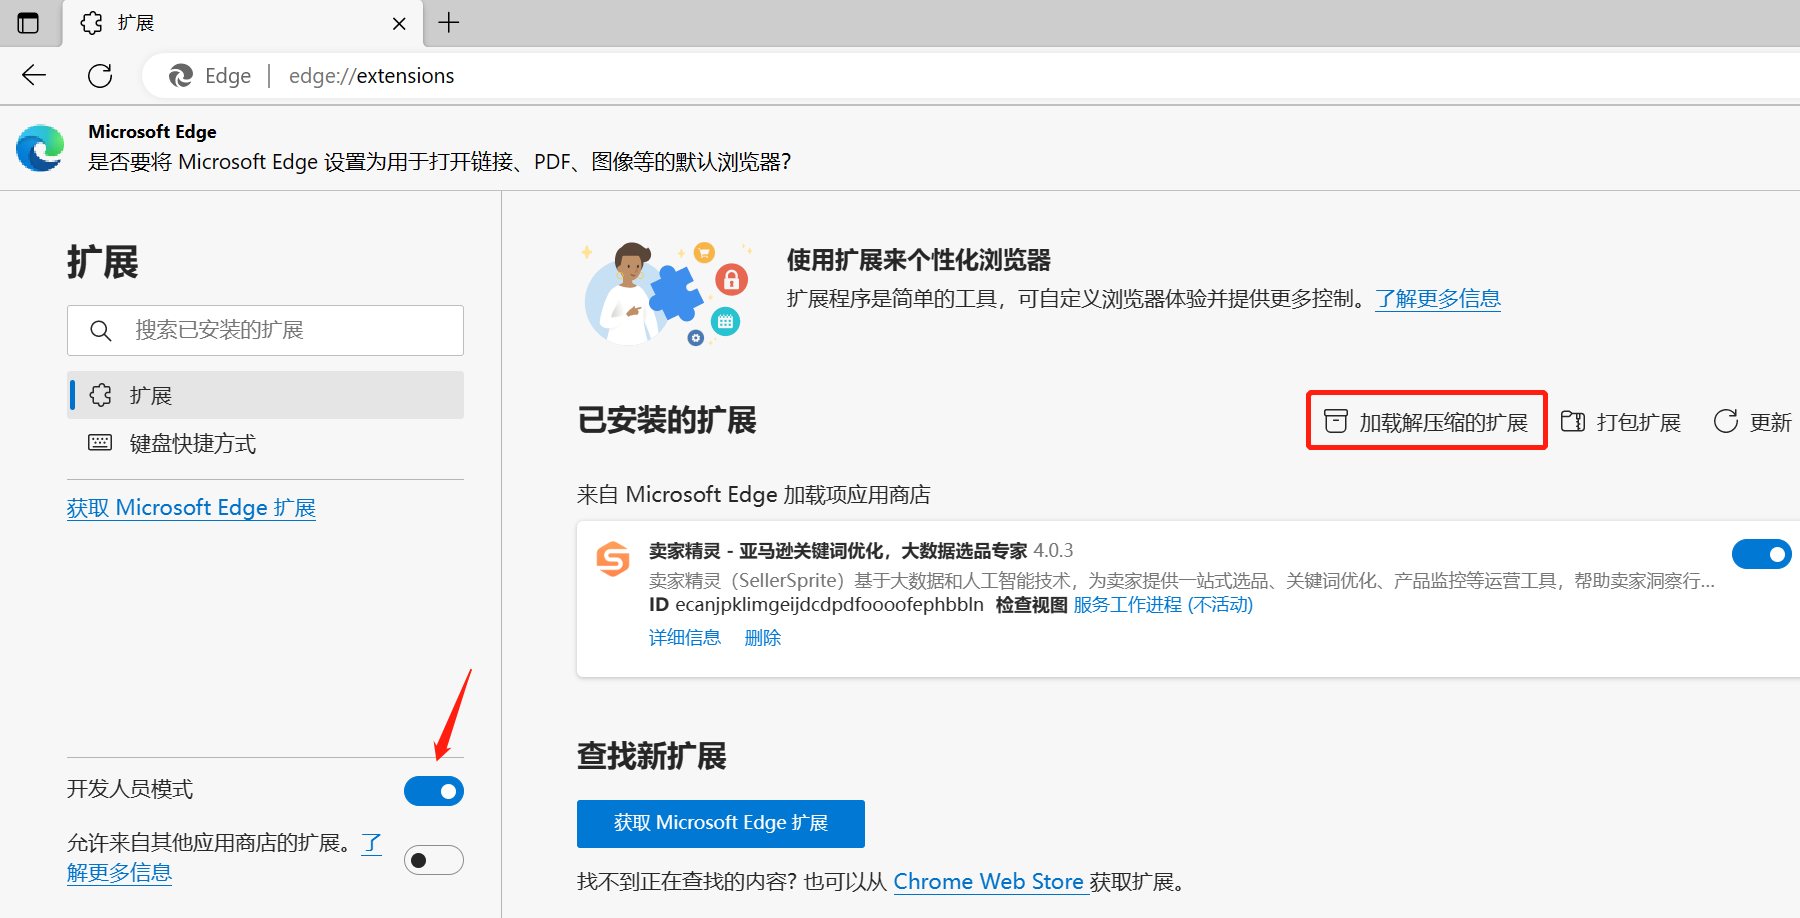
Task: Click the extension ID ecanjpklimgeijdcdpdfoooofephbbln
Action: (x=829, y=605)
